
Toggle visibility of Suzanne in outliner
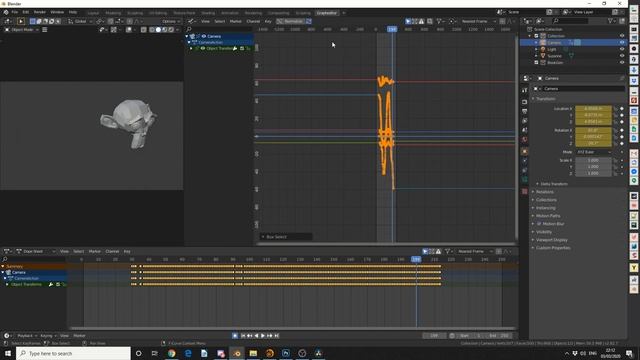pyautogui.click(x=622, y=56)
